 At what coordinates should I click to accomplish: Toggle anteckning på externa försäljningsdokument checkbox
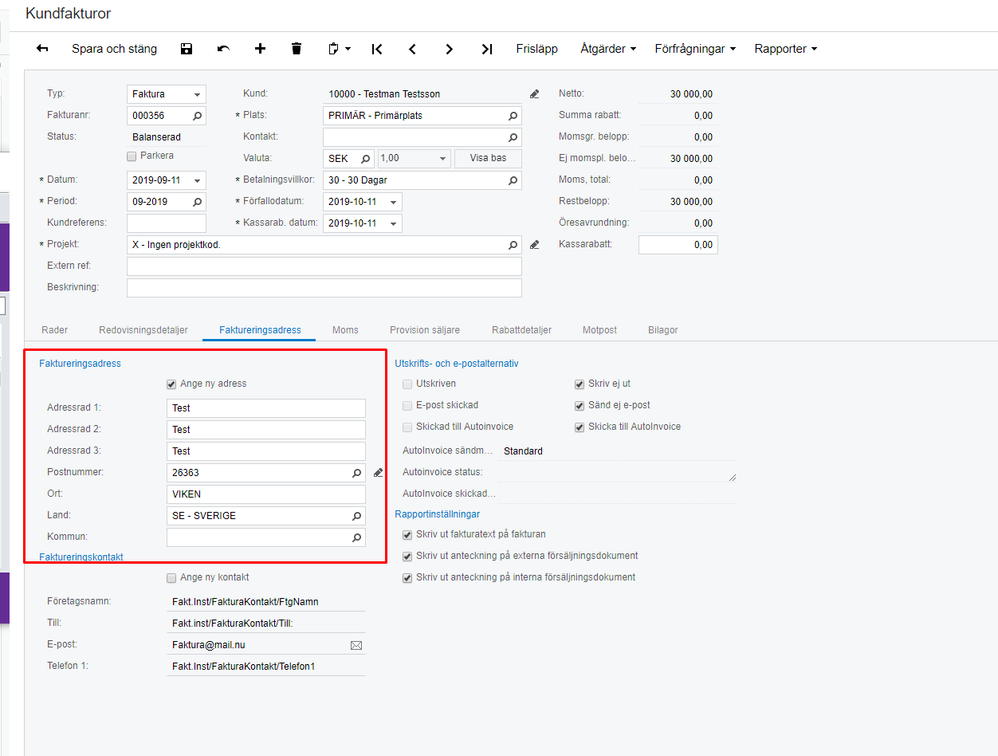pos(407,557)
